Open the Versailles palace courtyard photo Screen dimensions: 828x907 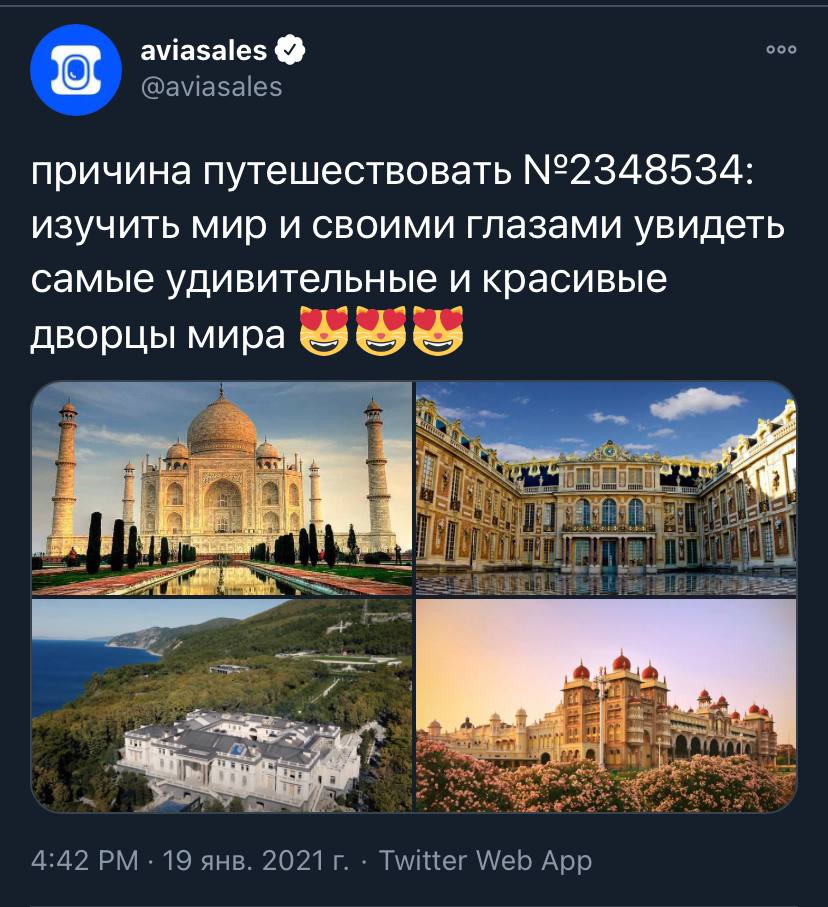click(606, 488)
